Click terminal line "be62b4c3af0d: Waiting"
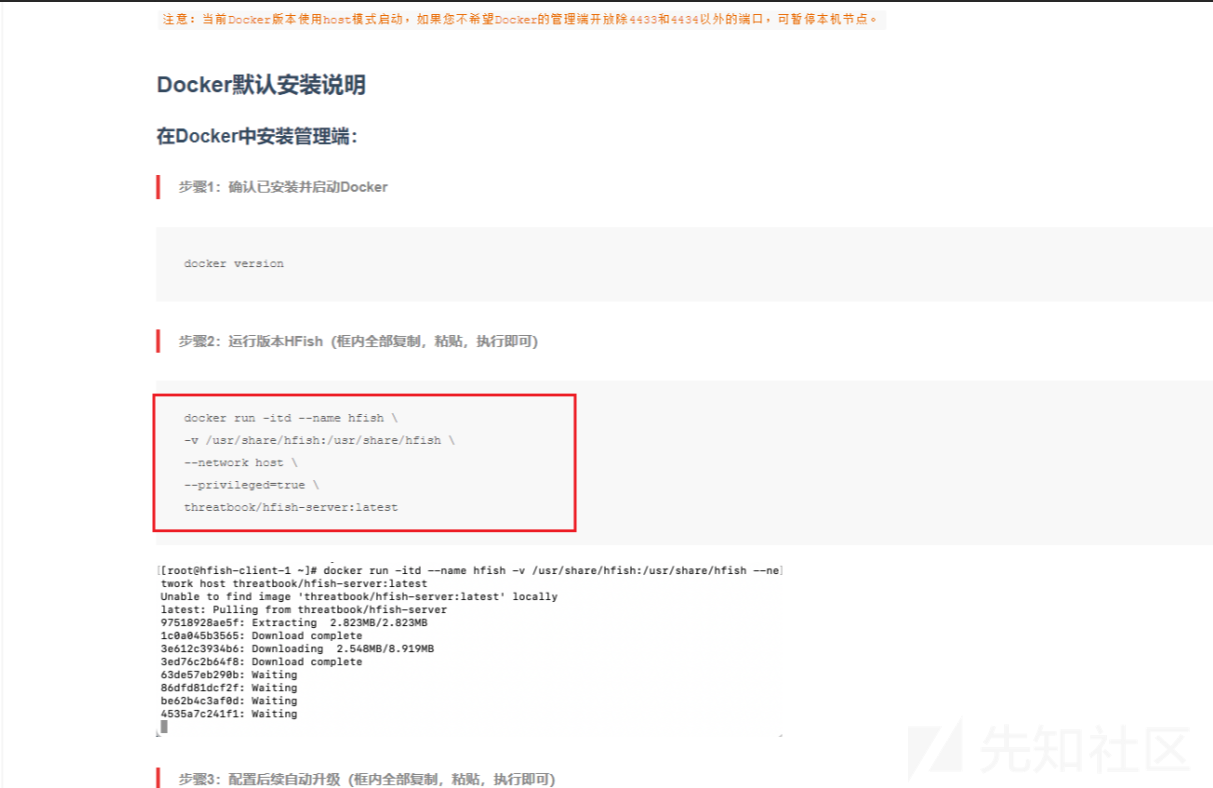This screenshot has width=1213, height=788. [x=229, y=700]
